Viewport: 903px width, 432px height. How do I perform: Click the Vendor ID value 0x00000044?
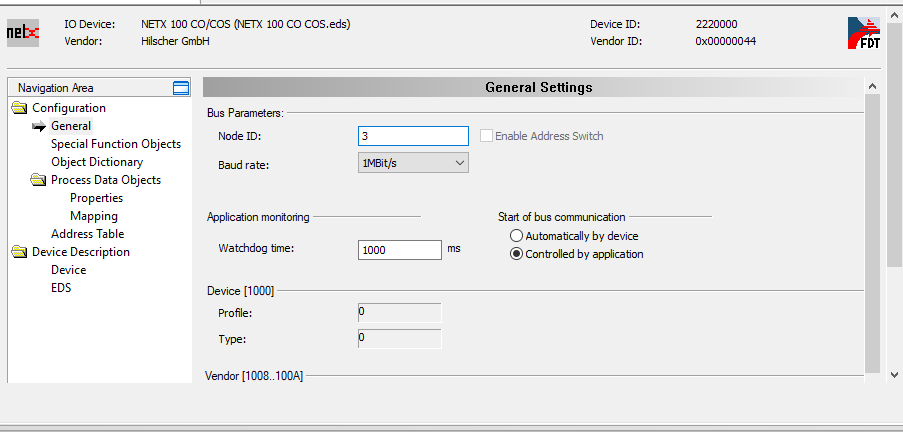coord(726,41)
